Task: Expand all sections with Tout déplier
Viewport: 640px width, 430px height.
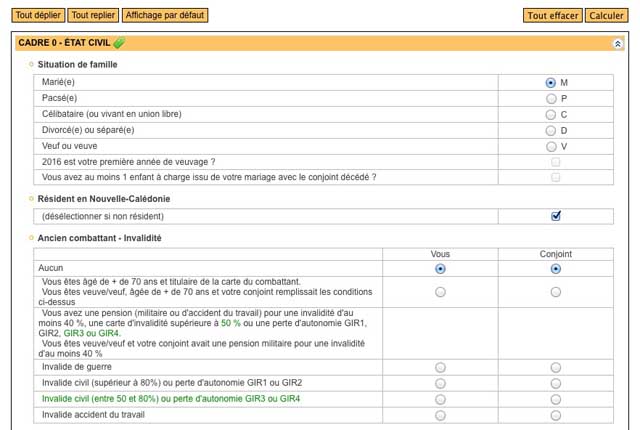Action: coord(39,16)
